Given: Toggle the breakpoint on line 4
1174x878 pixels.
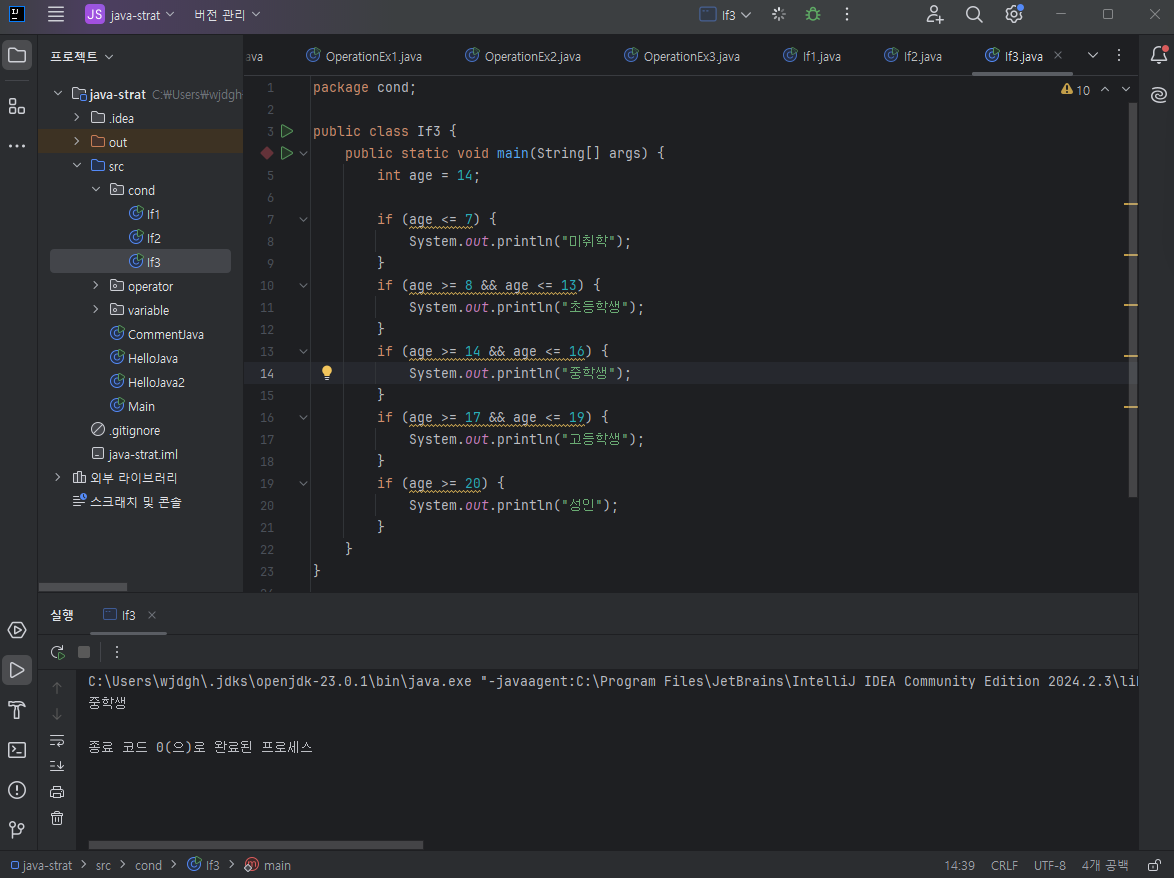Looking at the screenshot, I should pos(267,153).
